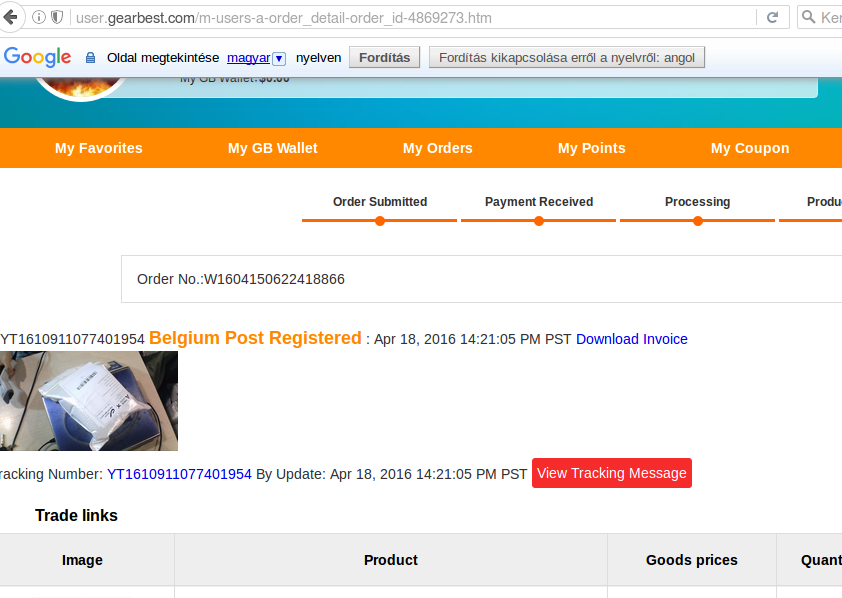The image size is (842, 598).
Task: Open the My Favorites tab
Action: pos(99,148)
